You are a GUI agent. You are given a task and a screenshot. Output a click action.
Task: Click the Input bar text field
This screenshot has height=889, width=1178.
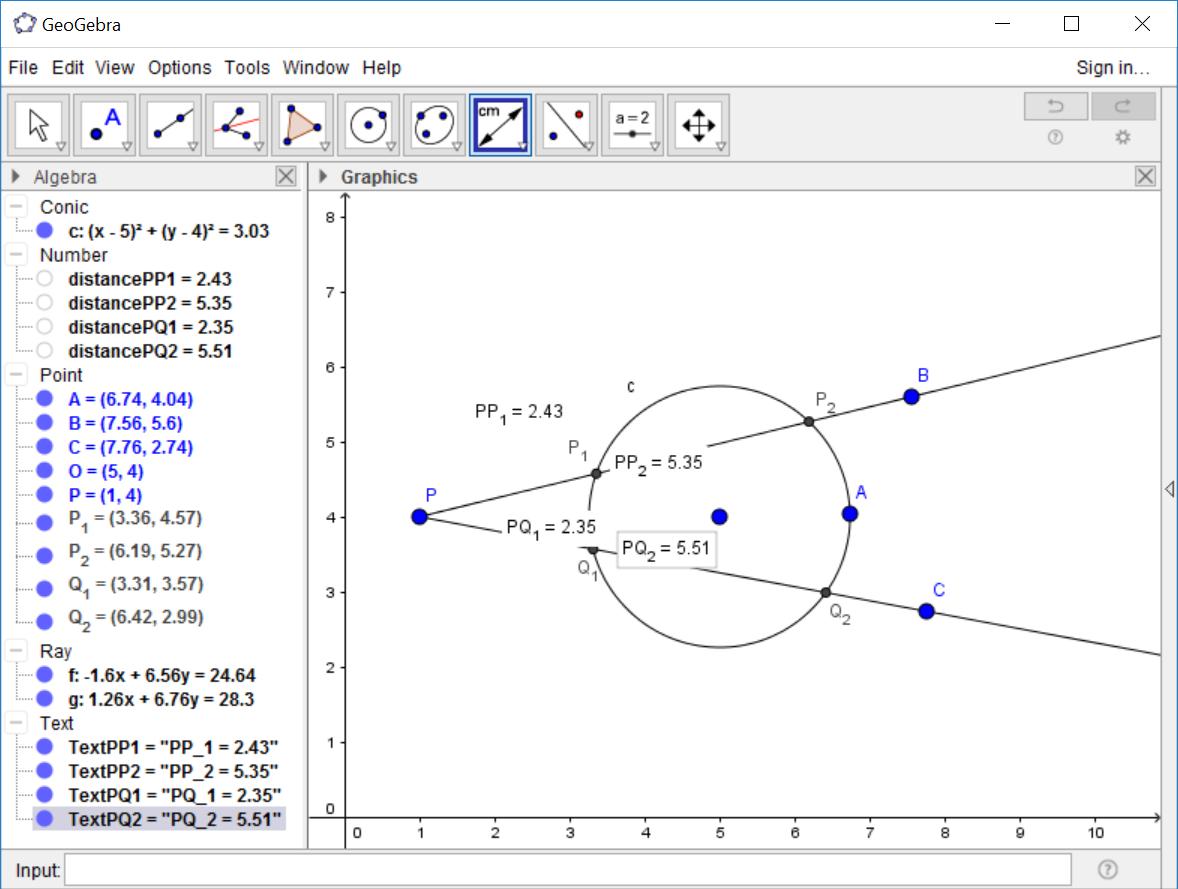pyautogui.click(x=567, y=870)
